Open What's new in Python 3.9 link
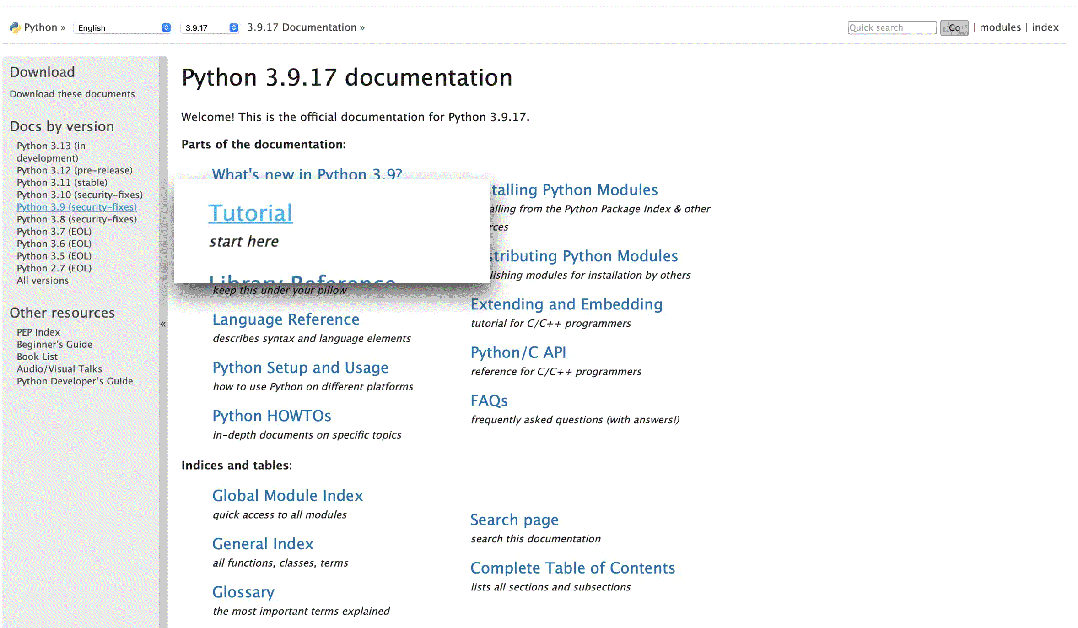This screenshot has width=1078, height=628. coord(307,173)
